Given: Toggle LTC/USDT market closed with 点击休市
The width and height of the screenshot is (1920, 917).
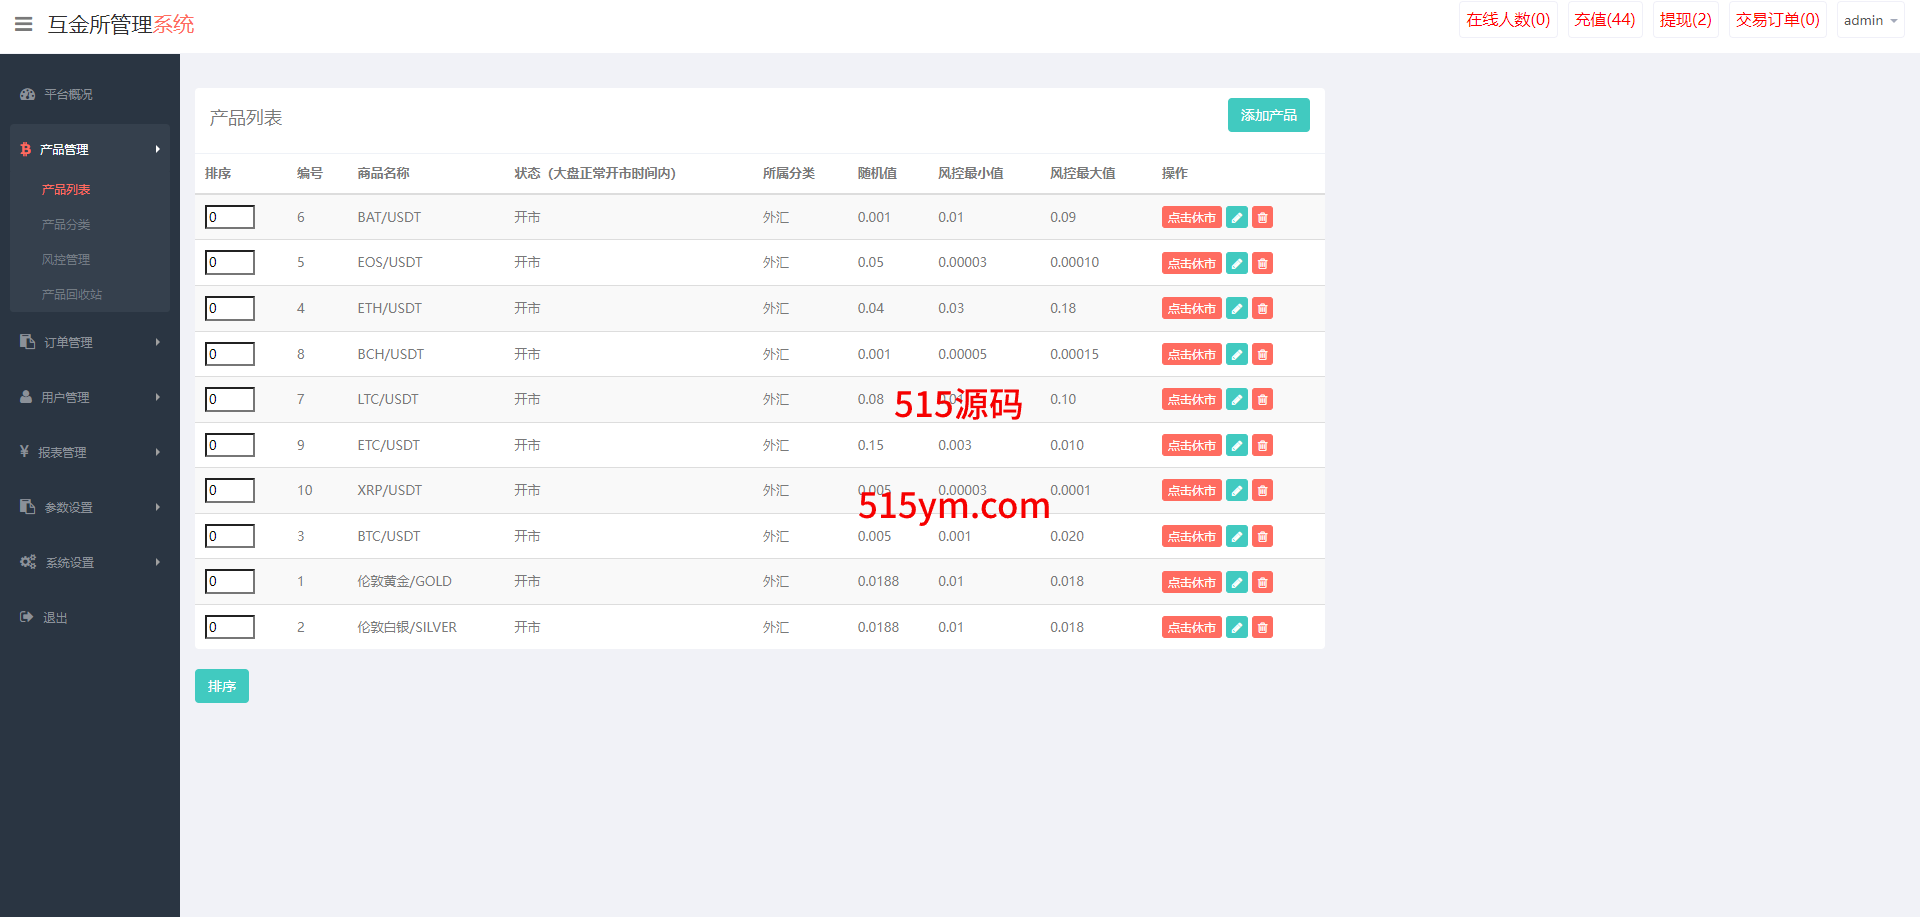Looking at the screenshot, I should [x=1191, y=400].
